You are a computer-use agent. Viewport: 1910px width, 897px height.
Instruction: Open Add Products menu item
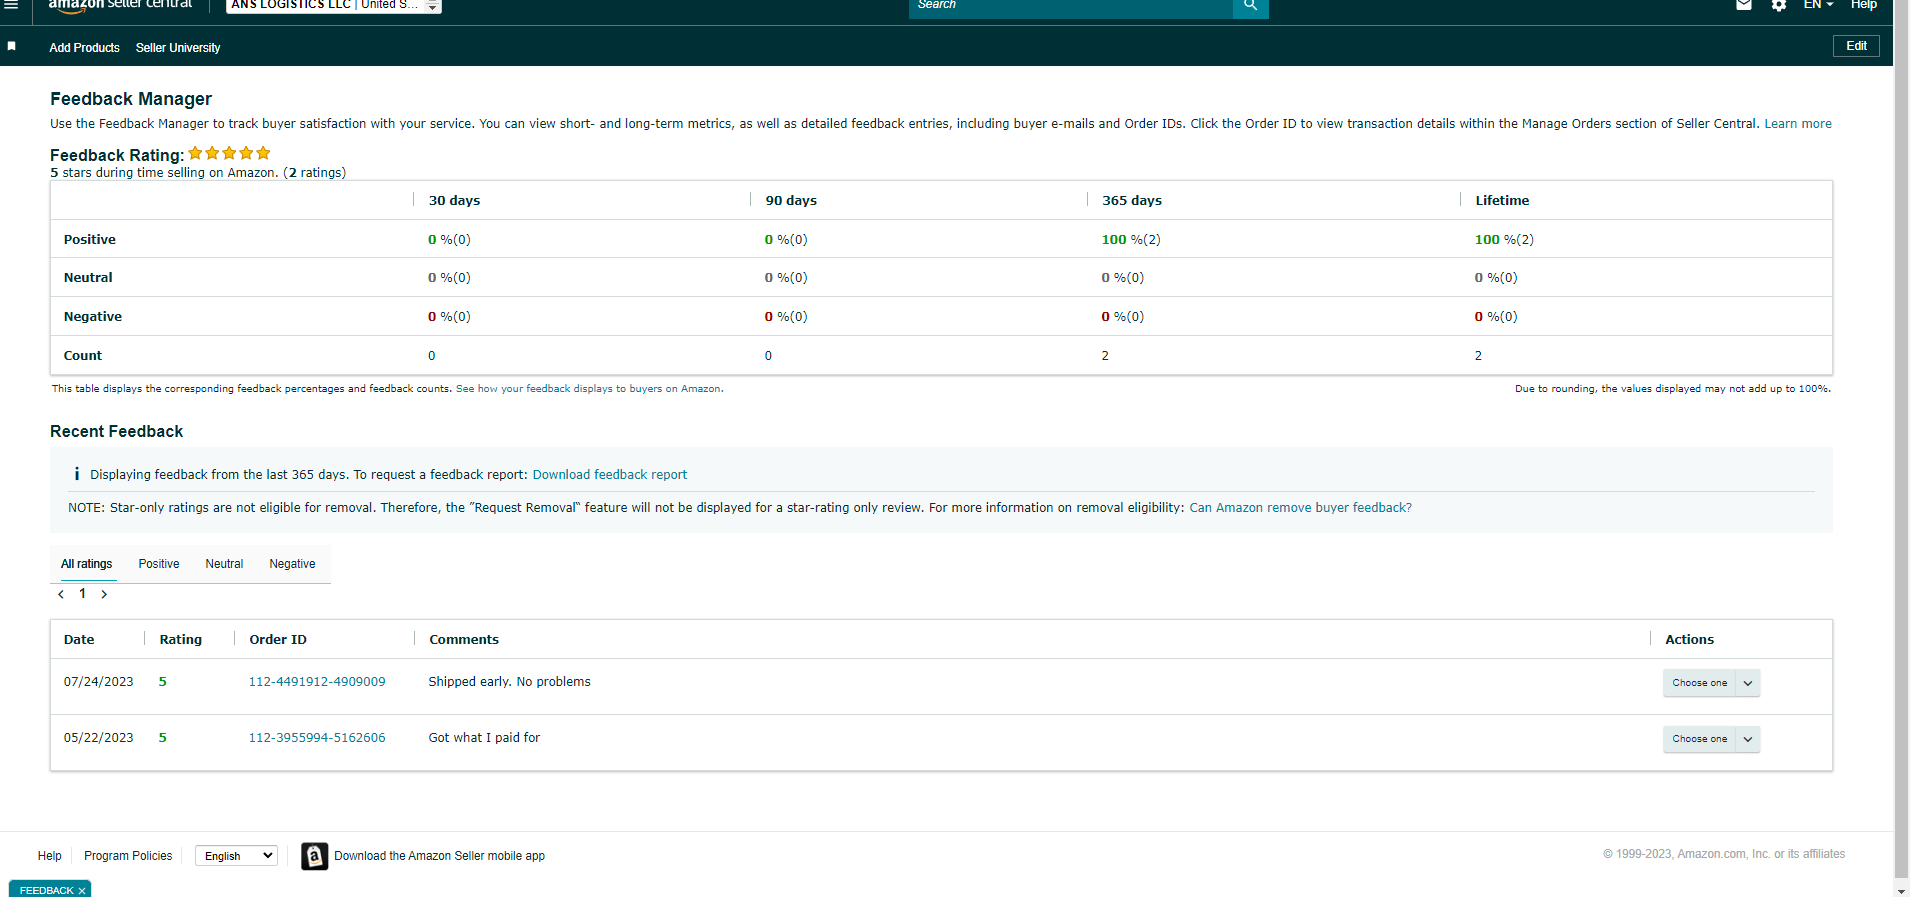[x=84, y=48]
